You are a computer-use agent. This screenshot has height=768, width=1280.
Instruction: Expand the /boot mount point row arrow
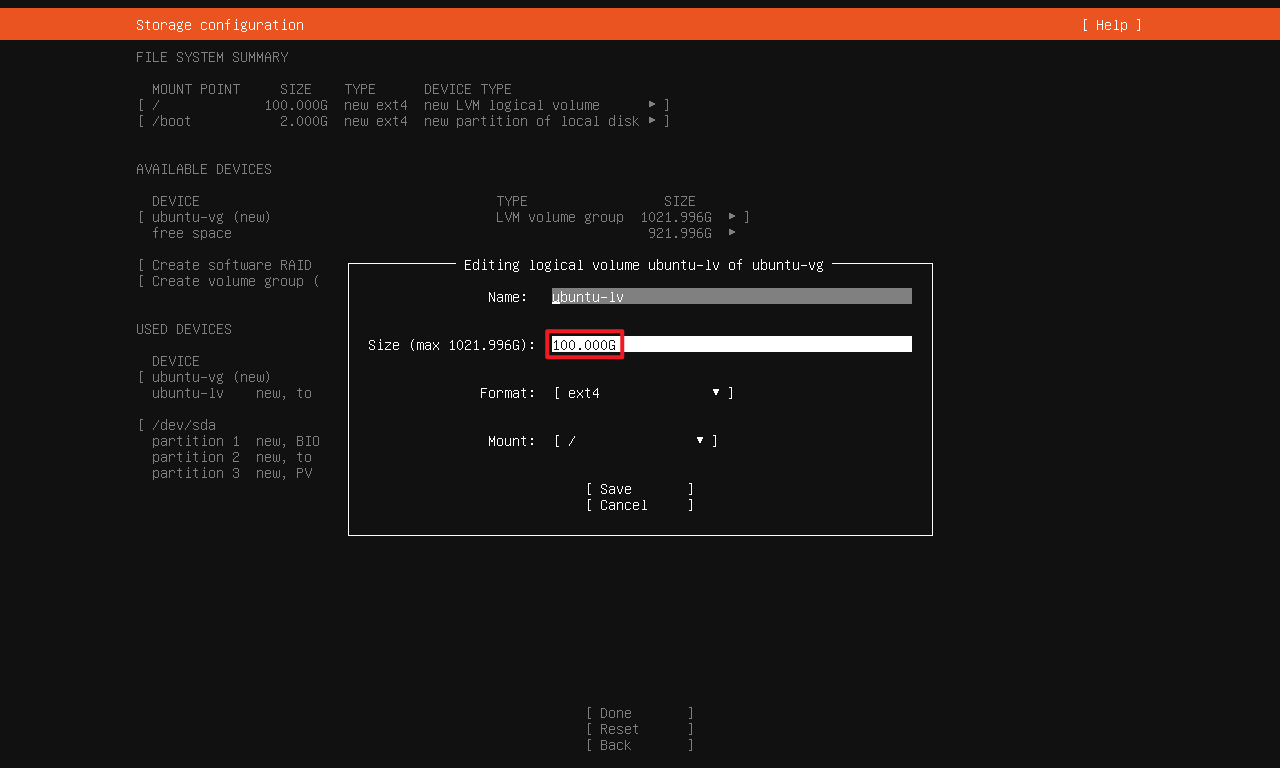pyautogui.click(x=652, y=121)
